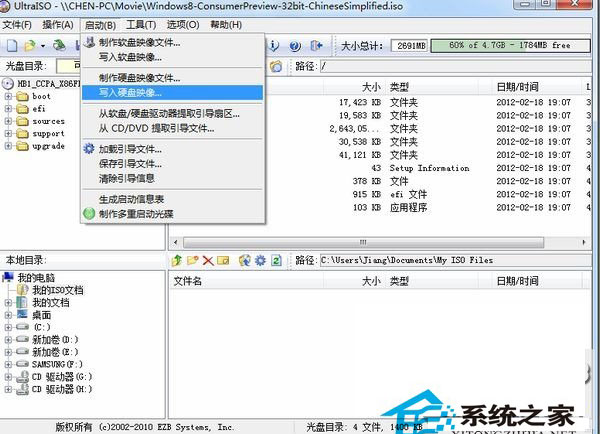
Task: Click the scrollbar left arrow in image list
Action: click(x=176, y=242)
